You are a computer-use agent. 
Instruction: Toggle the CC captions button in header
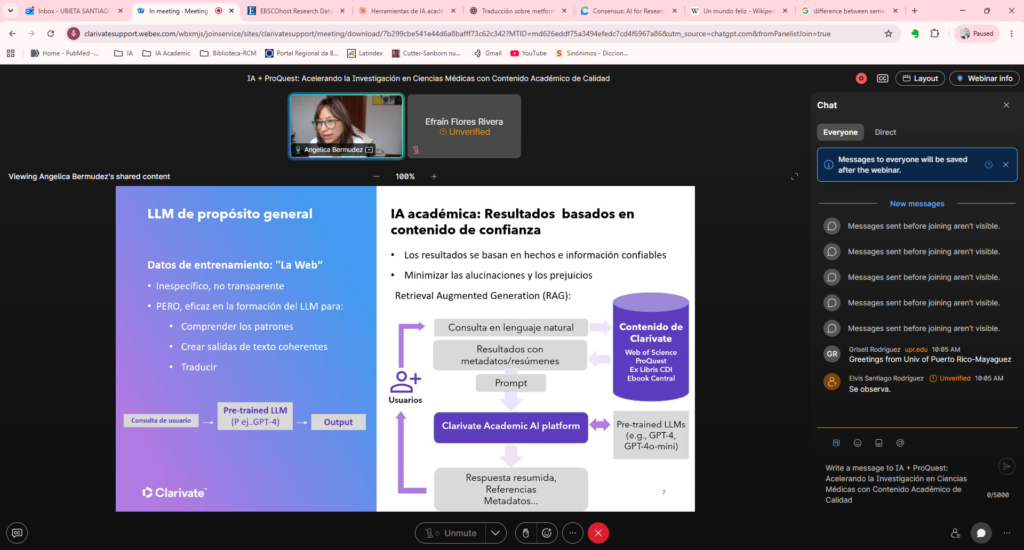tap(882, 78)
